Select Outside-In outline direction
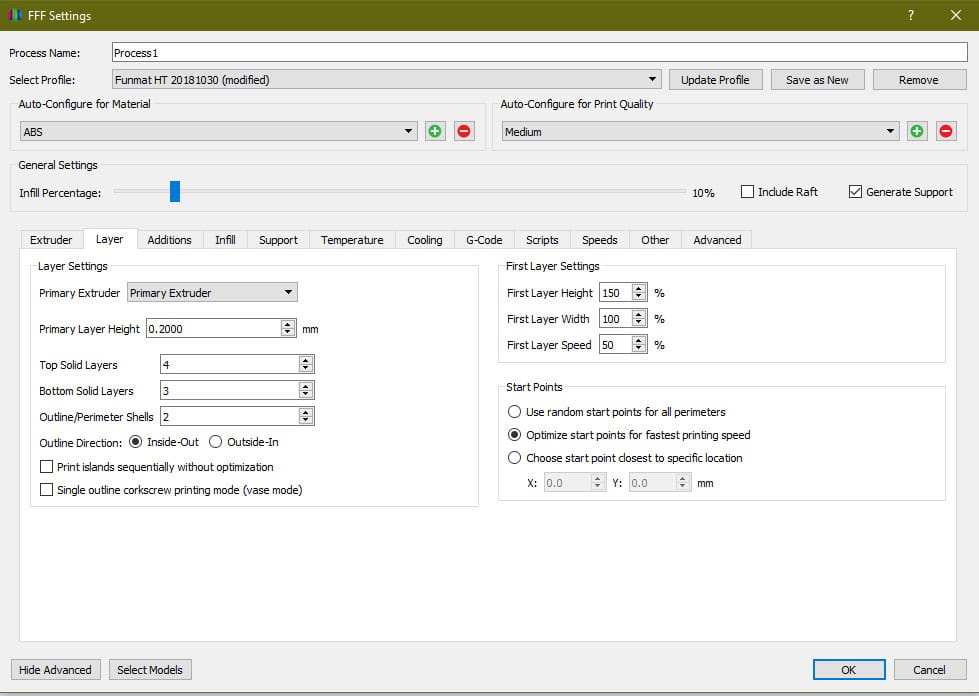 click(x=215, y=442)
